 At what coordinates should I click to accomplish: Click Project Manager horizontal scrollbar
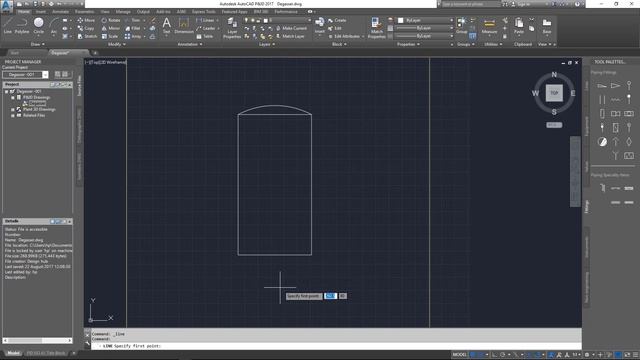coord(37,340)
